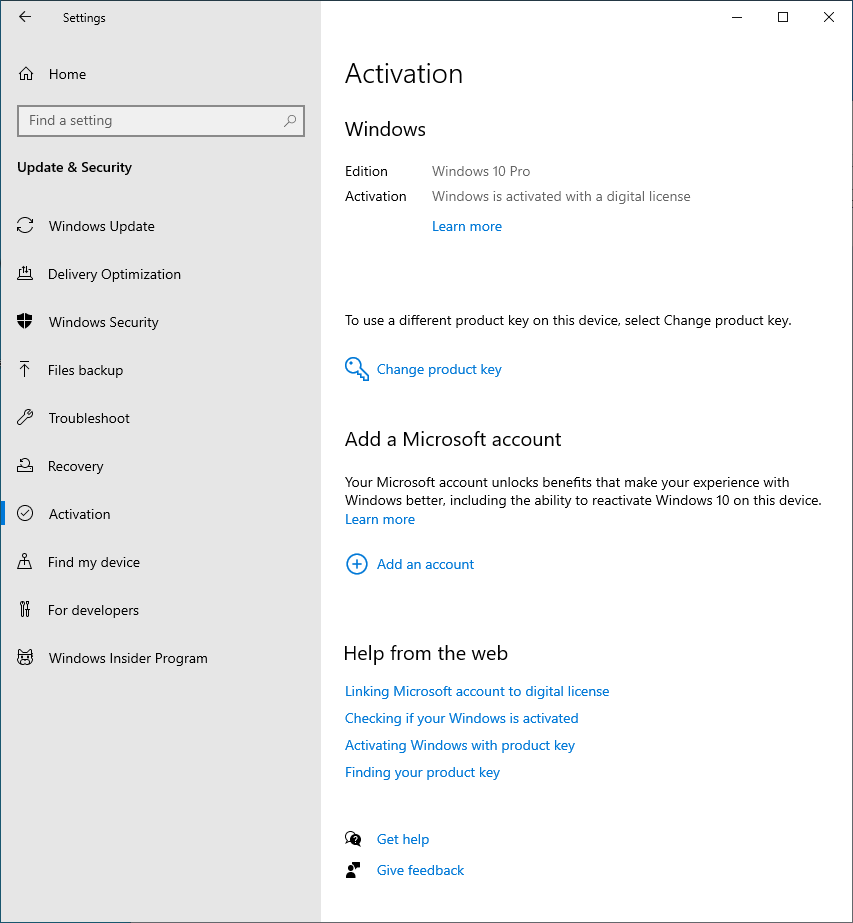The width and height of the screenshot is (853, 923).
Task: Click the Find my device icon
Action: coord(25,562)
